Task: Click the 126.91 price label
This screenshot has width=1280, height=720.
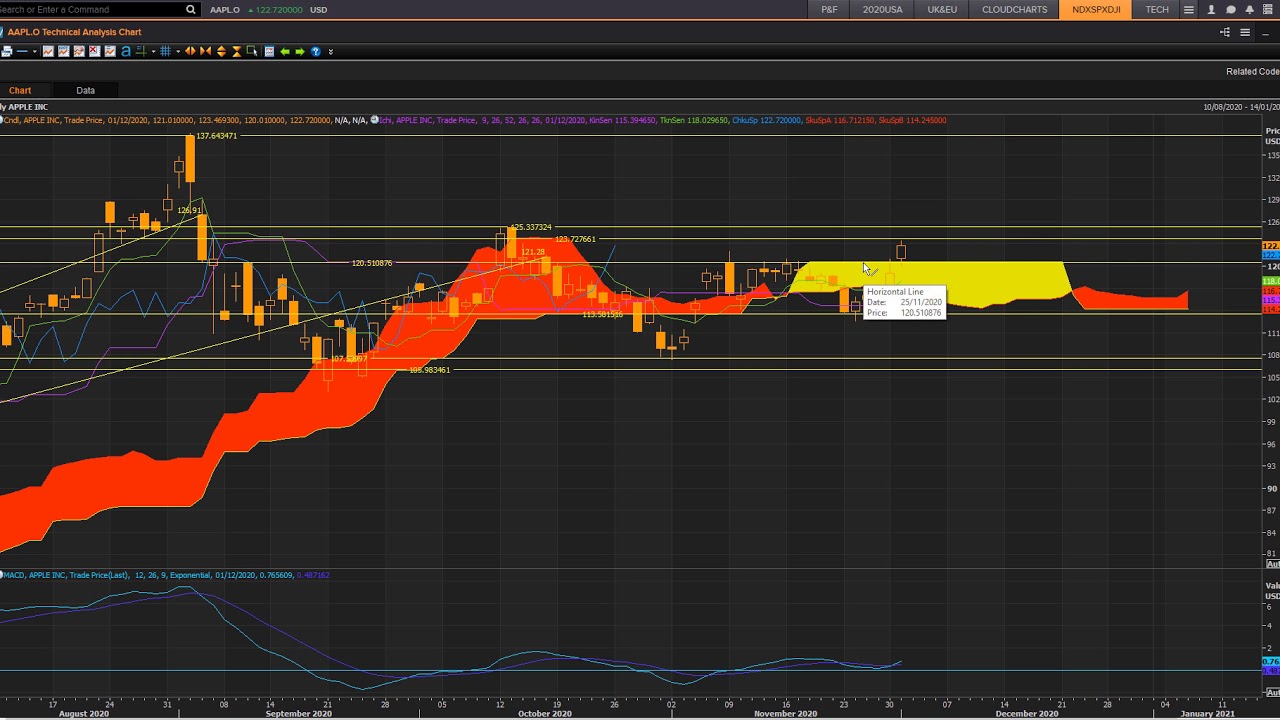Action: tap(188, 210)
